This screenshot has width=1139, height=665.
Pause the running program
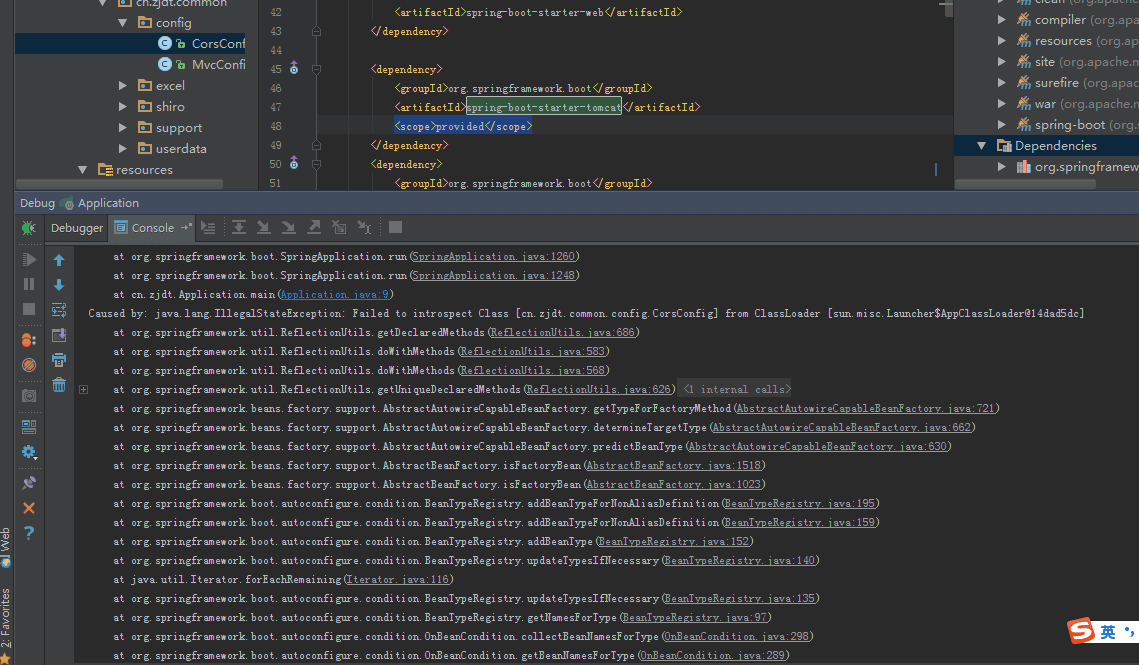pyautogui.click(x=29, y=284)
